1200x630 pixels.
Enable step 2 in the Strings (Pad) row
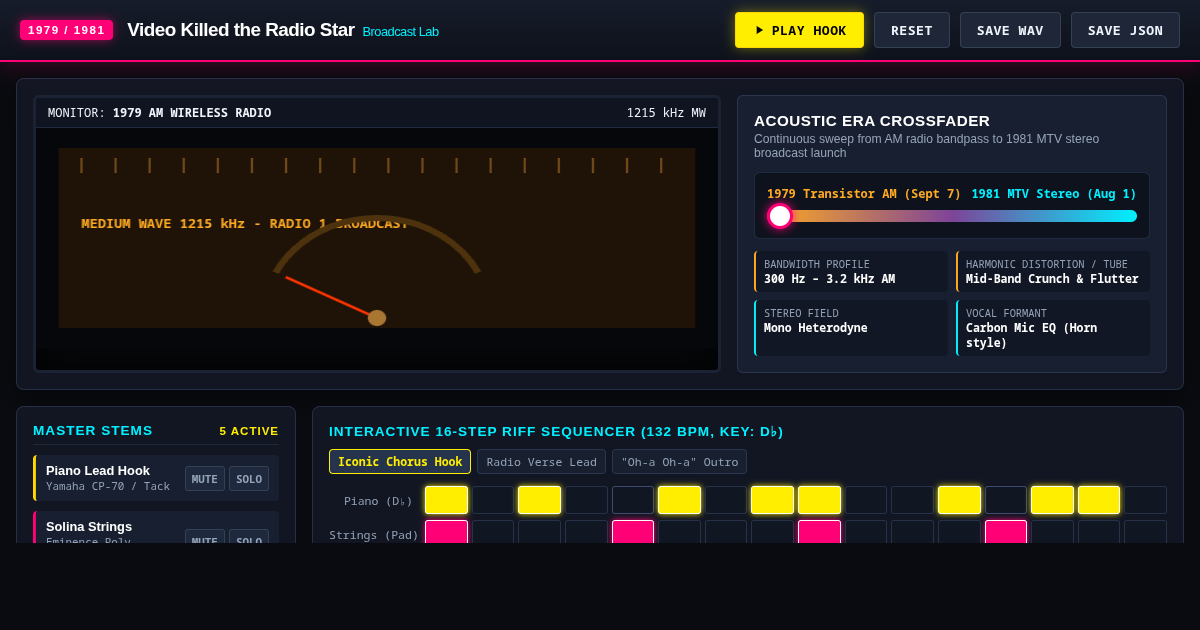[x=493, y=532]
